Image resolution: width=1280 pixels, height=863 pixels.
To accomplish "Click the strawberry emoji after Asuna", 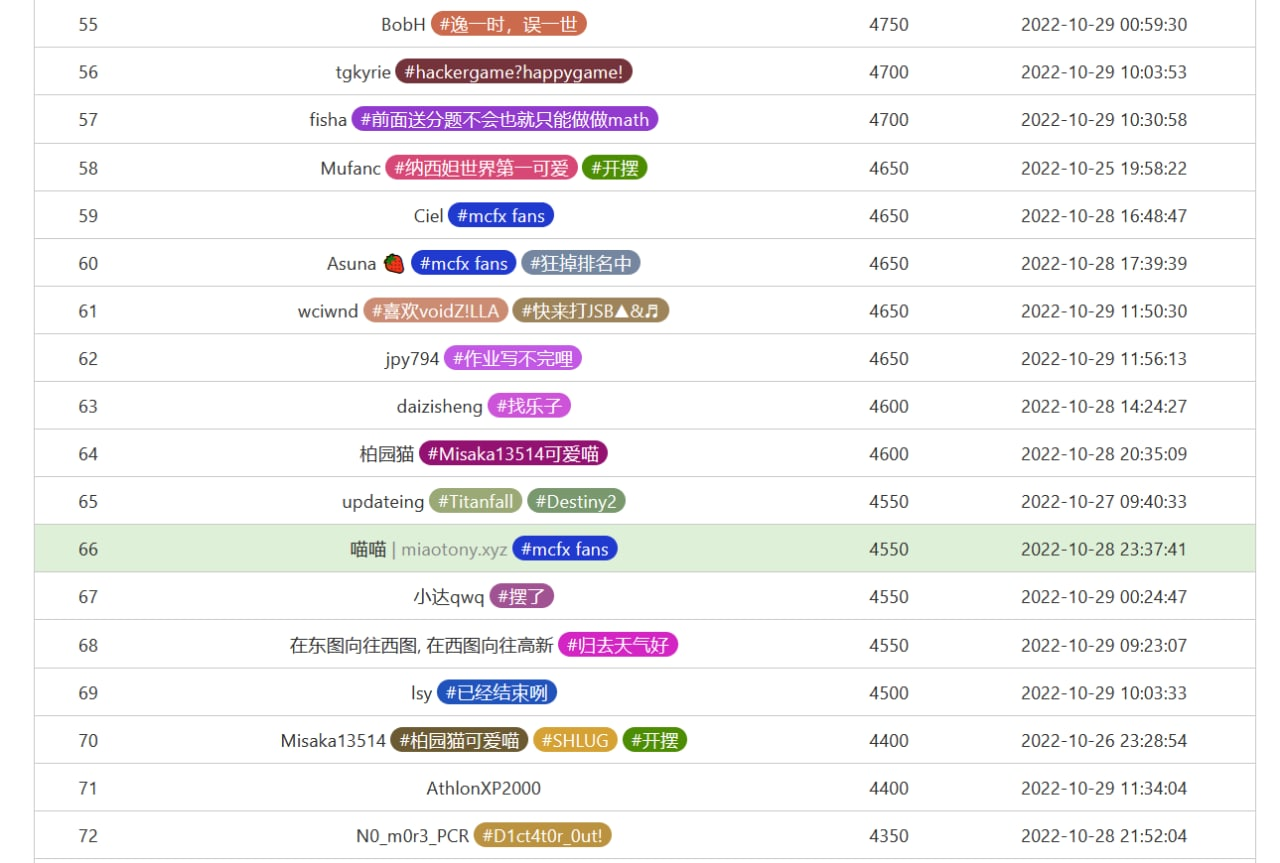I will [394, 264].
